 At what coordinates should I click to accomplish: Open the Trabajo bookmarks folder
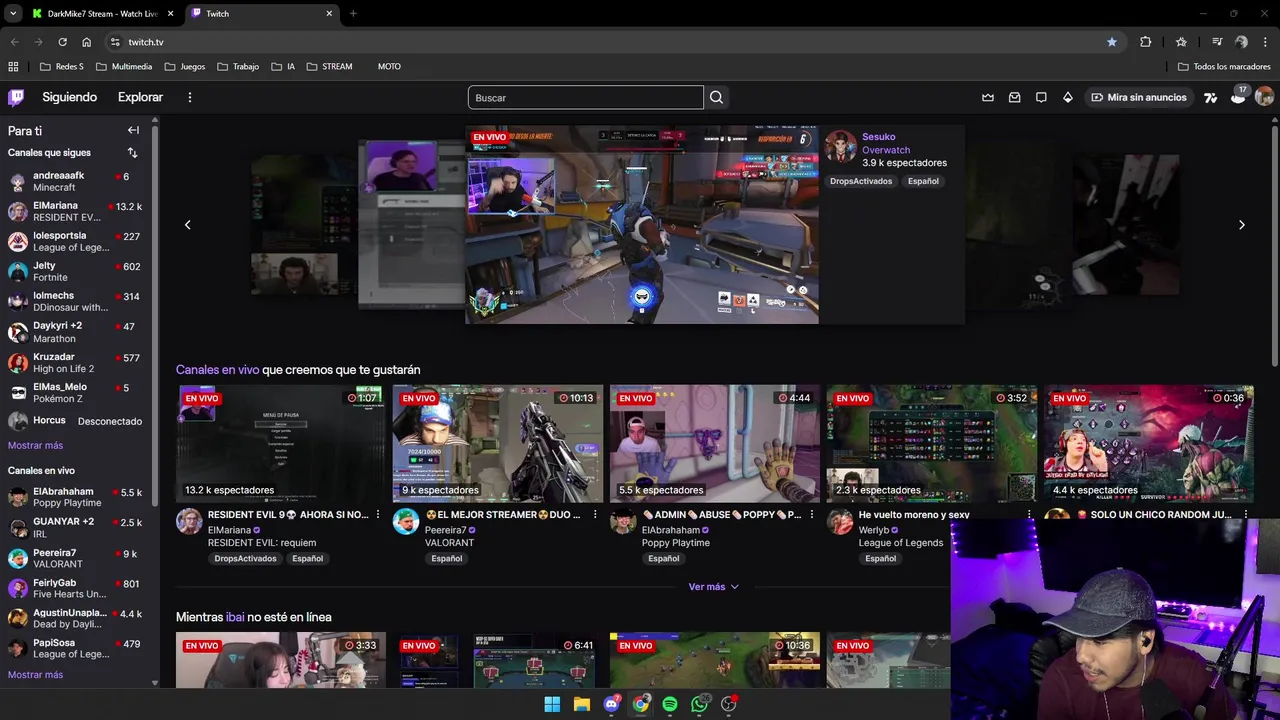[238, 67]
